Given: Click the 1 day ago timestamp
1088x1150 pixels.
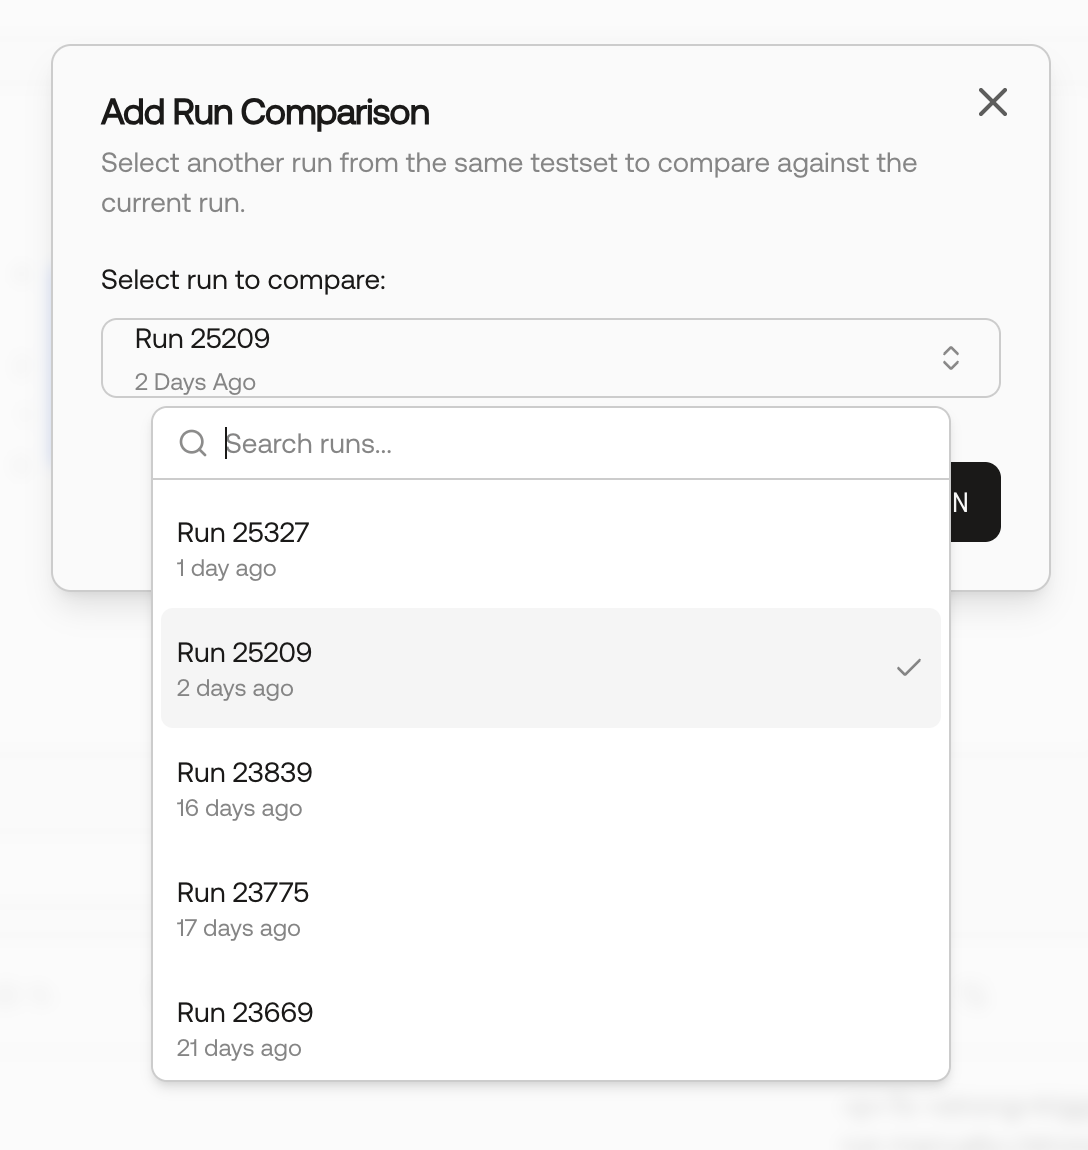Looking at the screenshot, I should [226, 568].
